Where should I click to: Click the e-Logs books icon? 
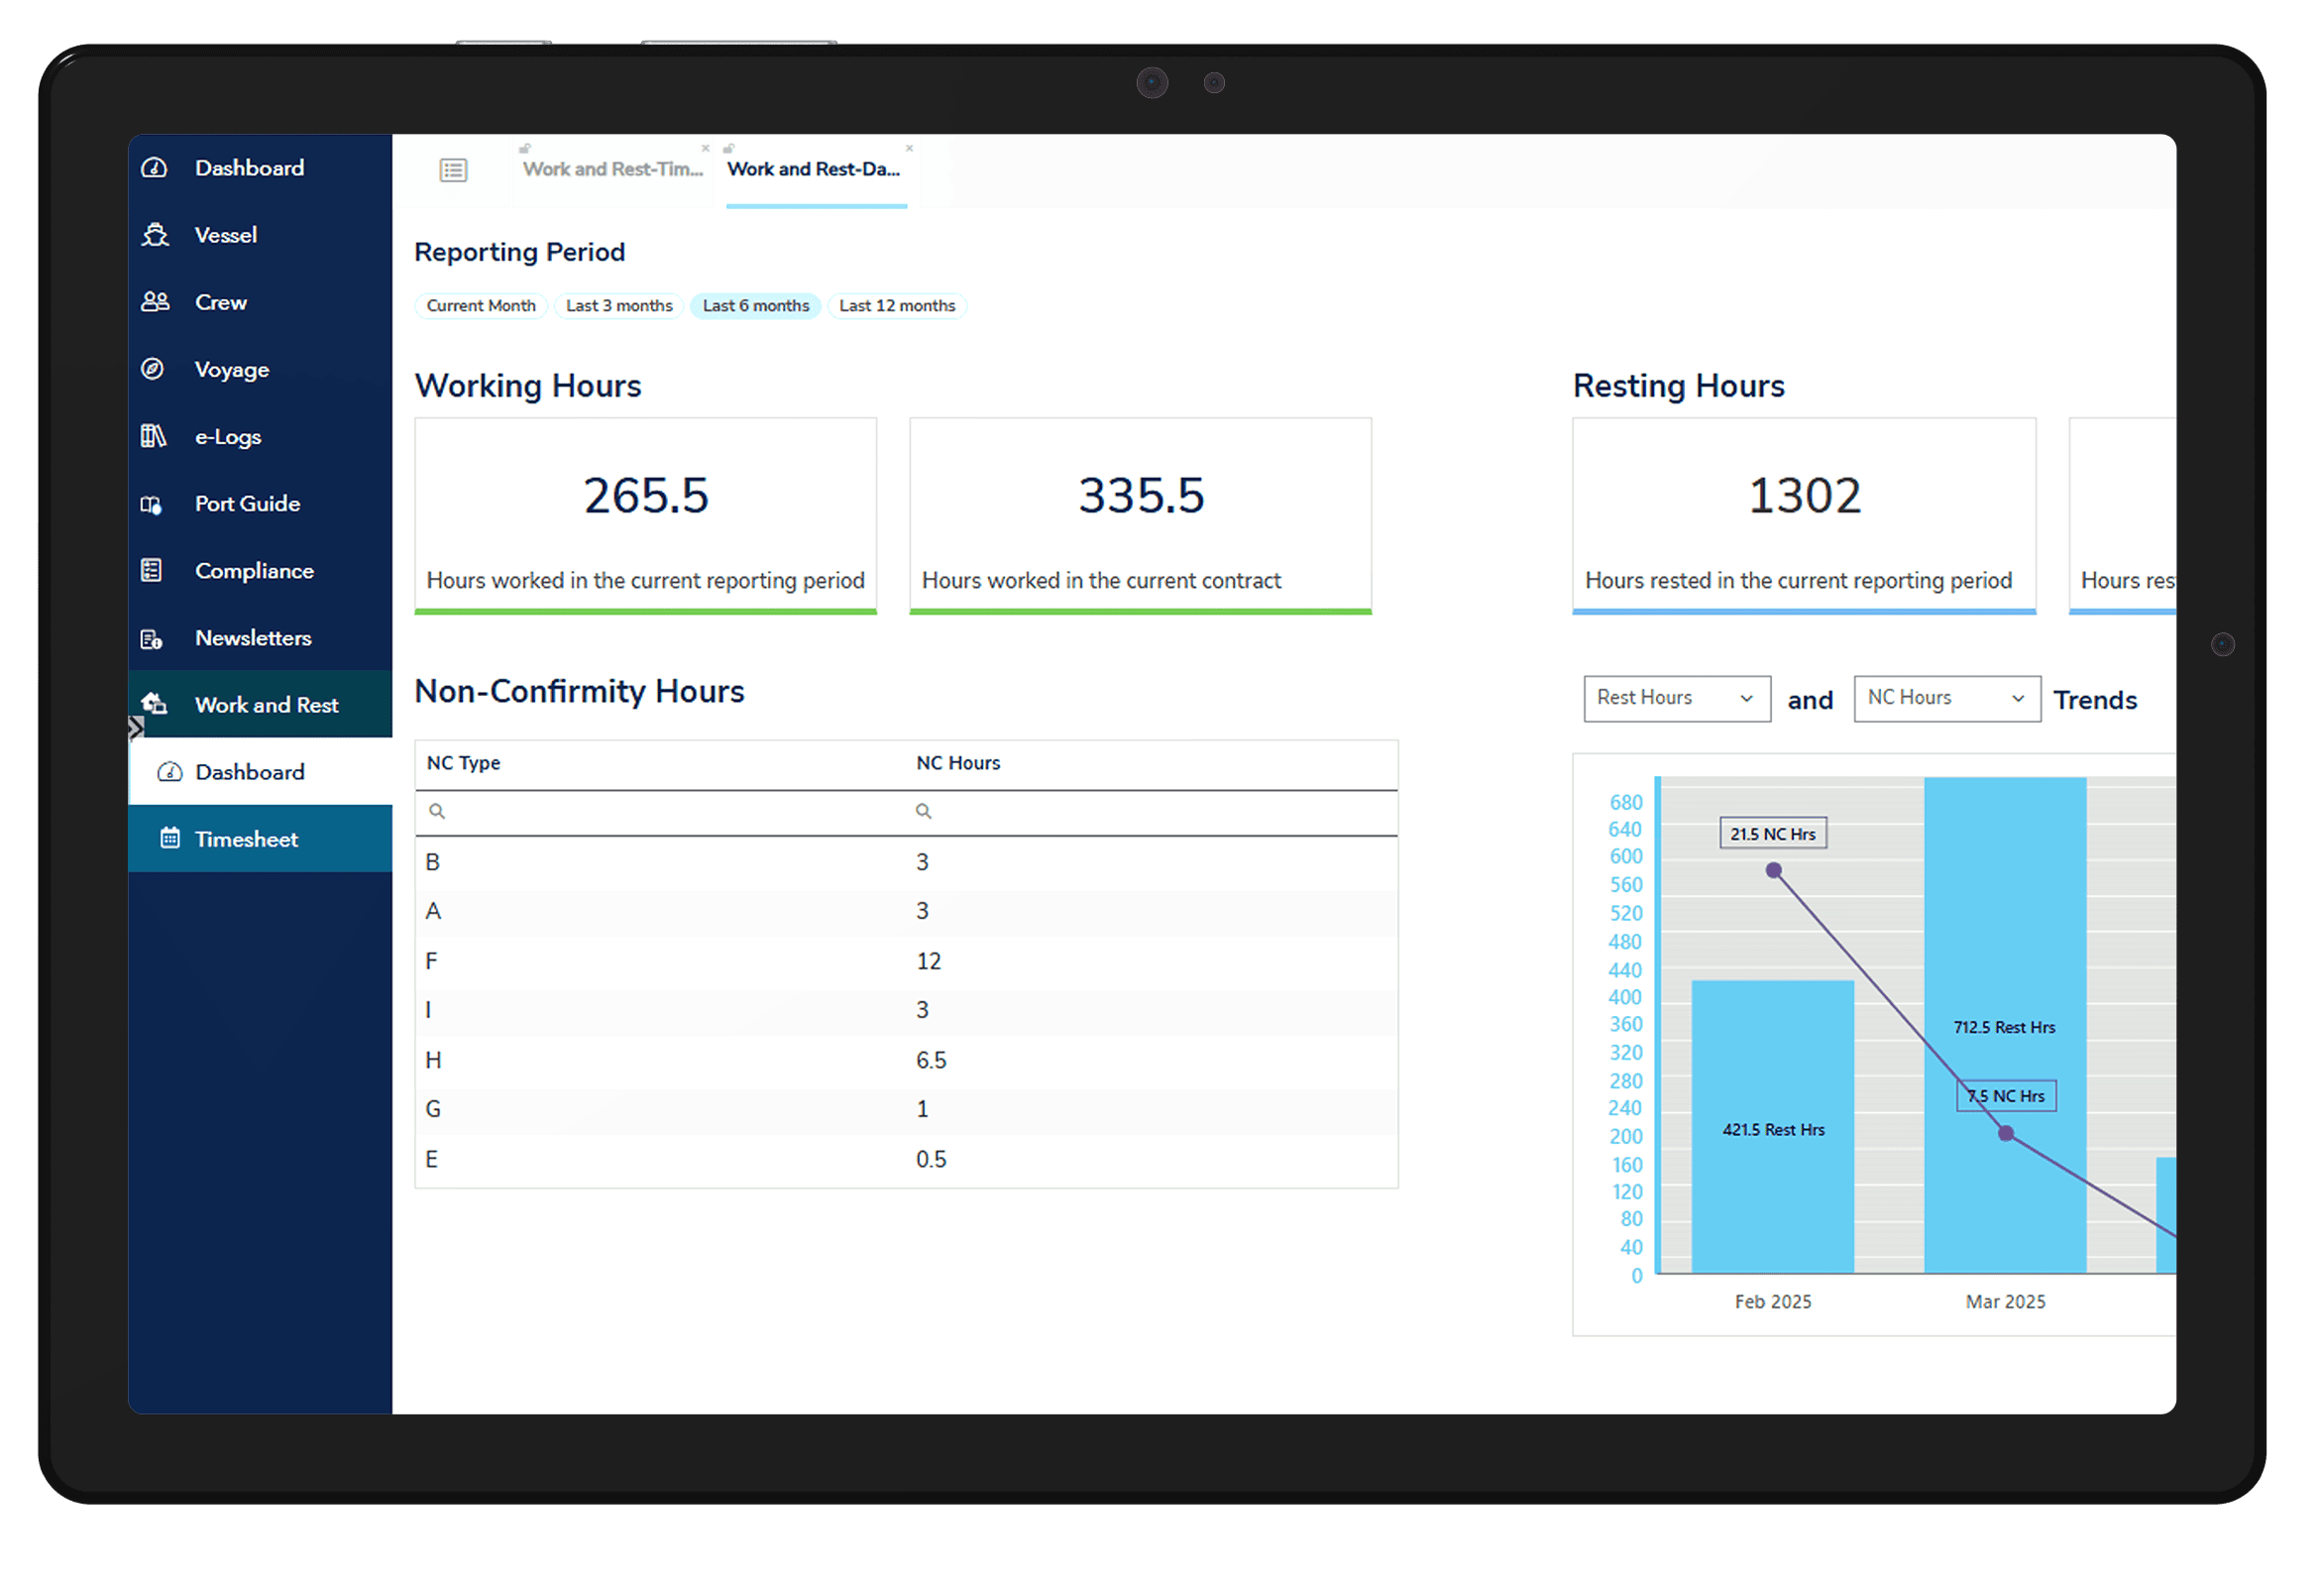click(153, 436)
